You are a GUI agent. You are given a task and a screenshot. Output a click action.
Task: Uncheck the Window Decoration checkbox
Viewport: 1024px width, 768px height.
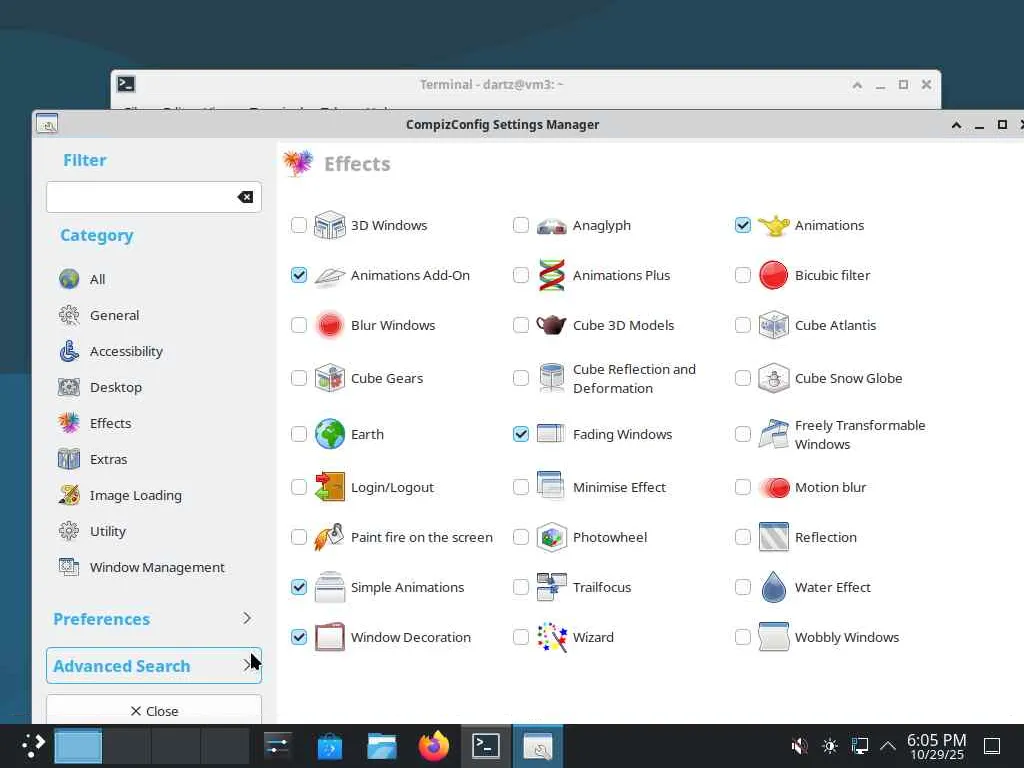click(x=298, y=637)
